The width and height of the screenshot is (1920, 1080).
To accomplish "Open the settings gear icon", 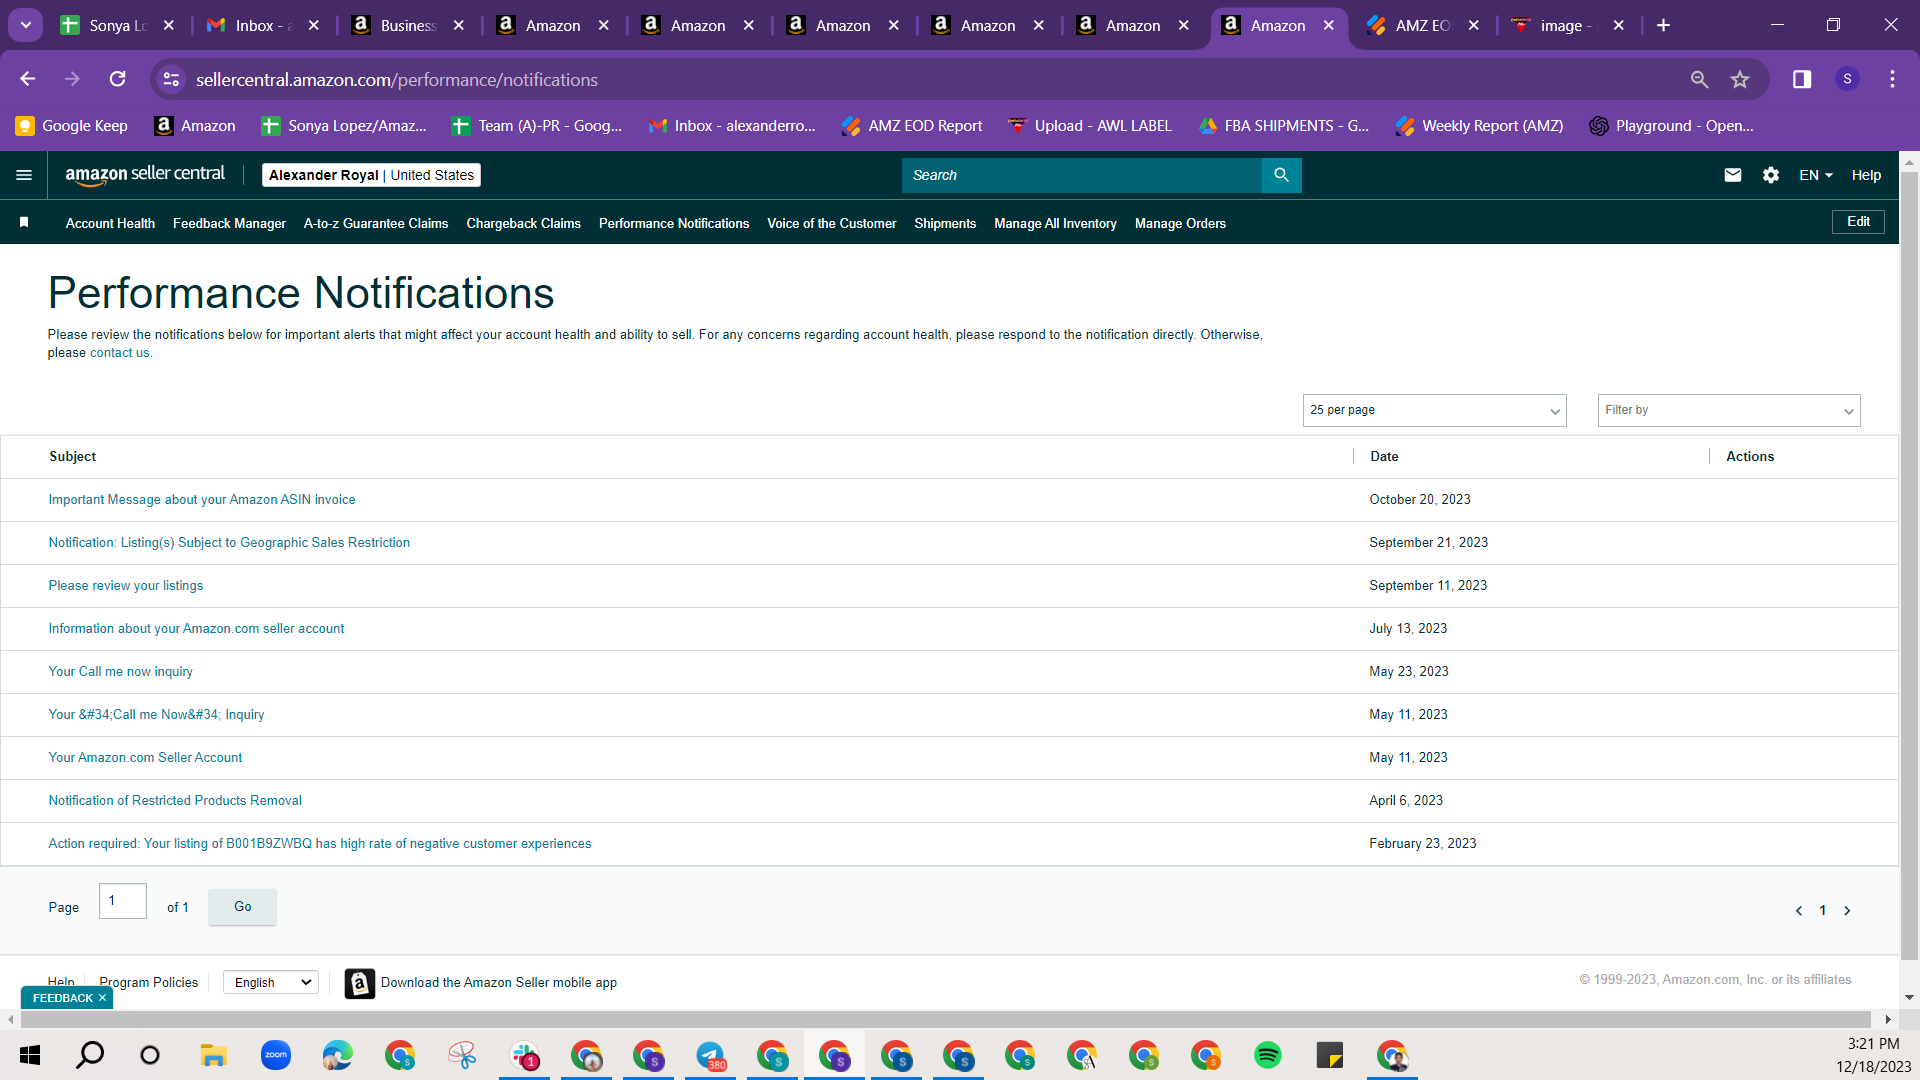I will (x=1771, y=175).
